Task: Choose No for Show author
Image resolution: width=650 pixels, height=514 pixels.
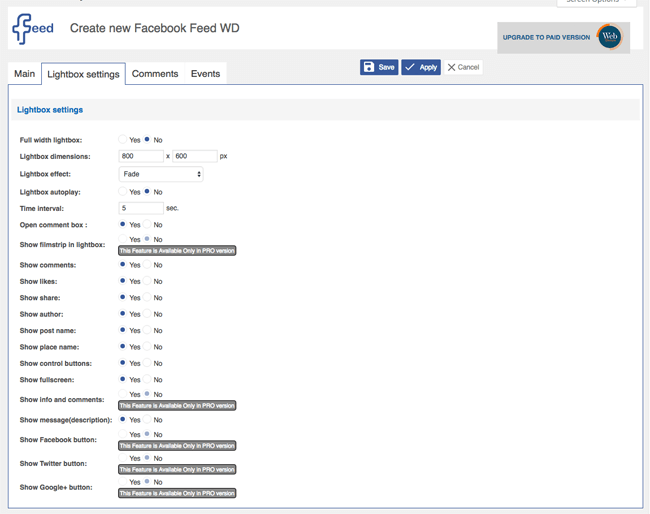Action: coord(147,314)
